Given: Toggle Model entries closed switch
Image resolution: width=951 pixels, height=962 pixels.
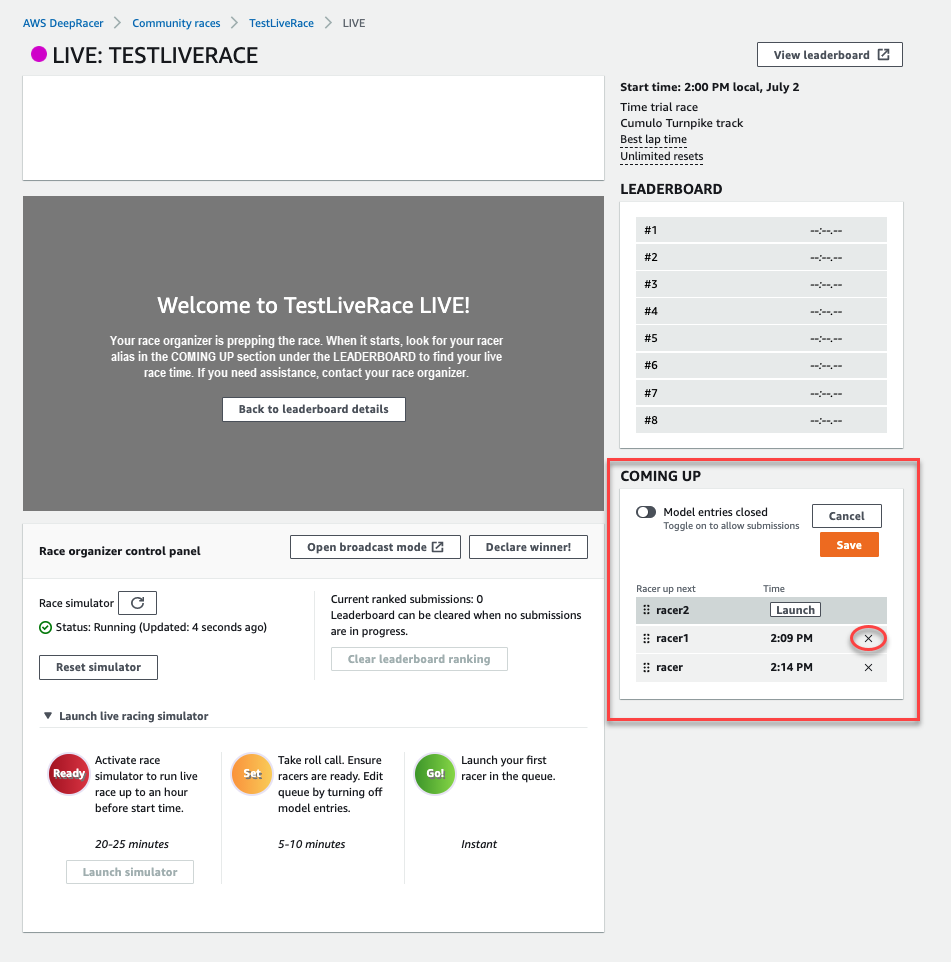Looking at the screenshot, I should point(646,512).
